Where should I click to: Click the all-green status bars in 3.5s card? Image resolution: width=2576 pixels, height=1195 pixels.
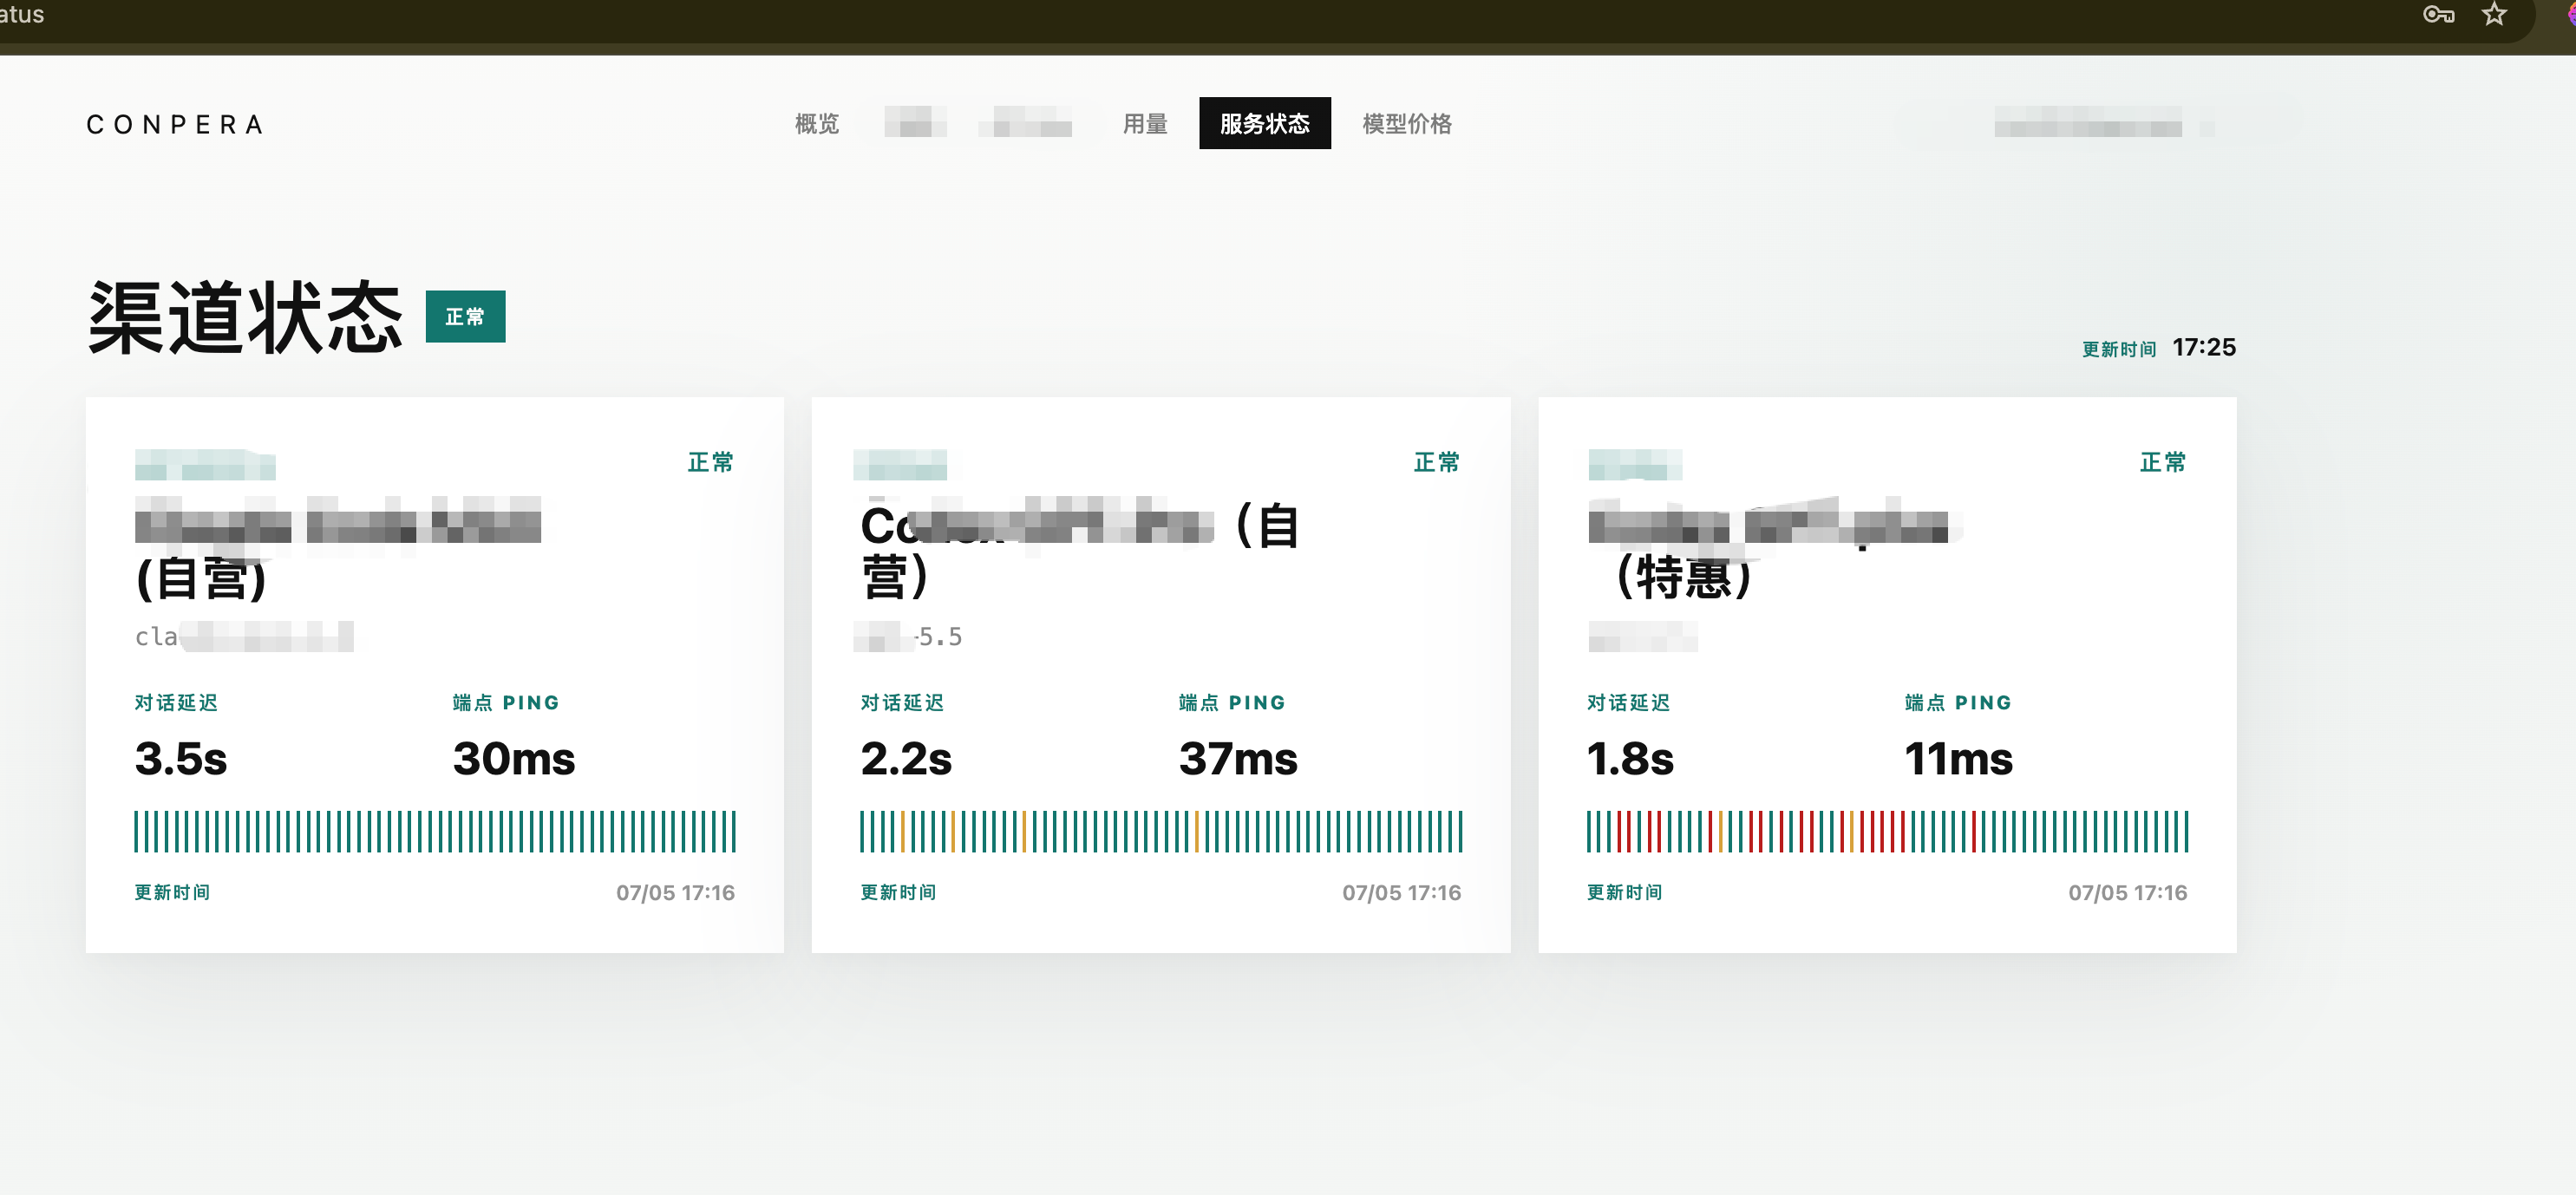coord(435,831)
